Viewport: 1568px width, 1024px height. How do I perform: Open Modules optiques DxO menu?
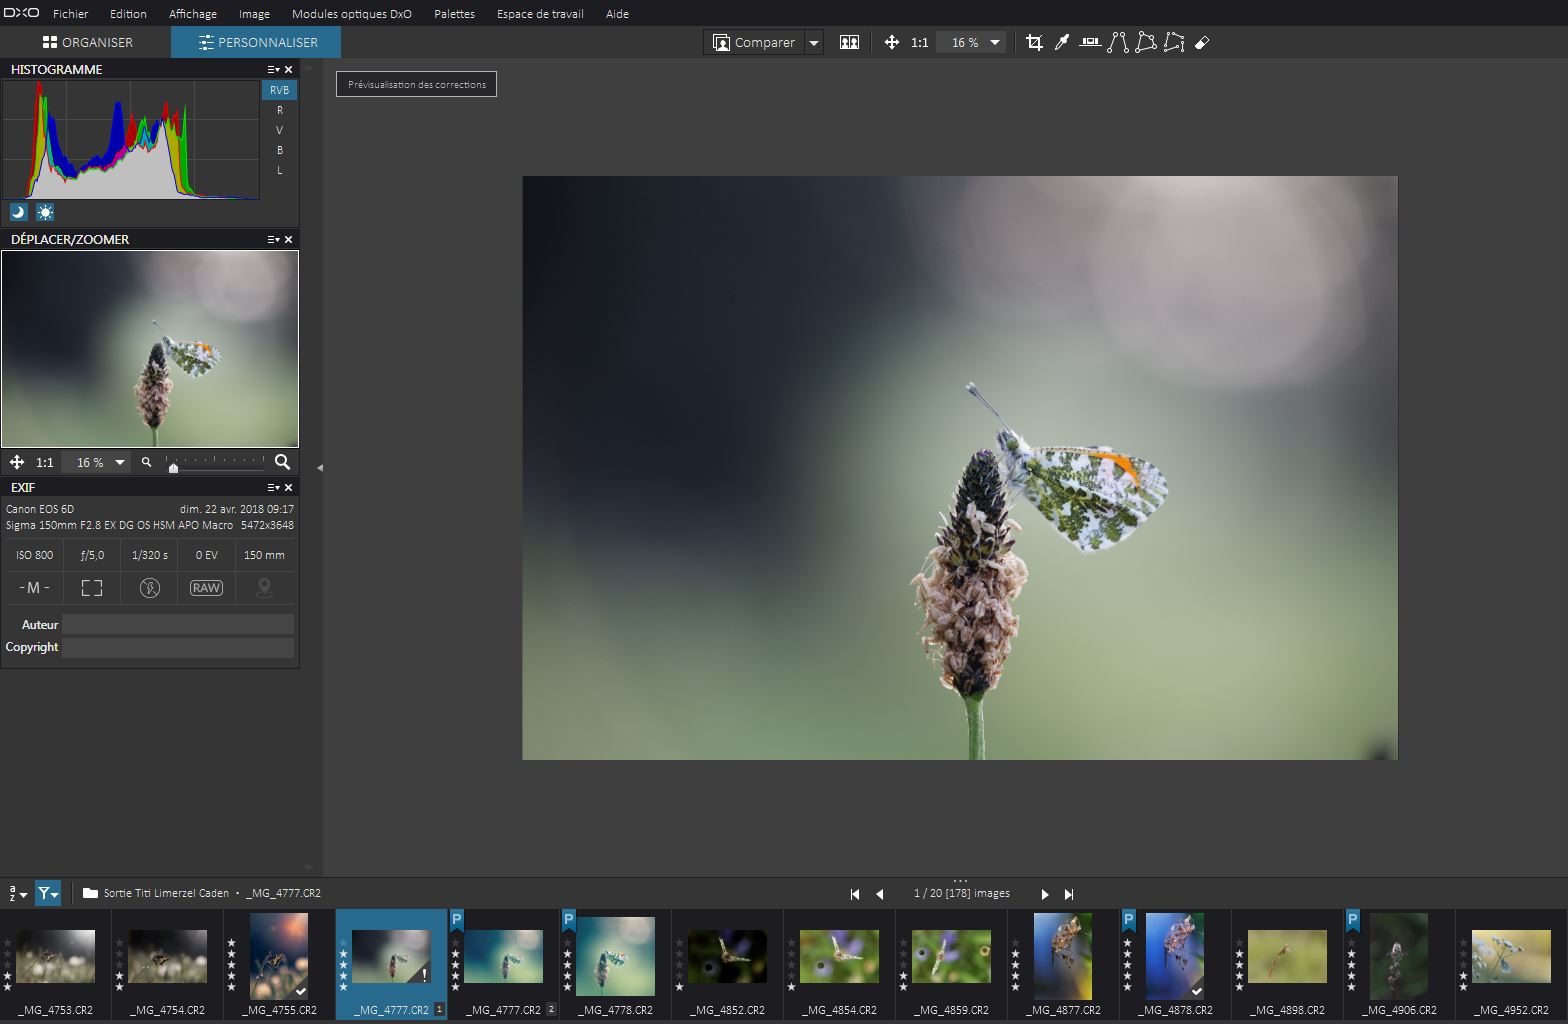[x=351, y=14]
